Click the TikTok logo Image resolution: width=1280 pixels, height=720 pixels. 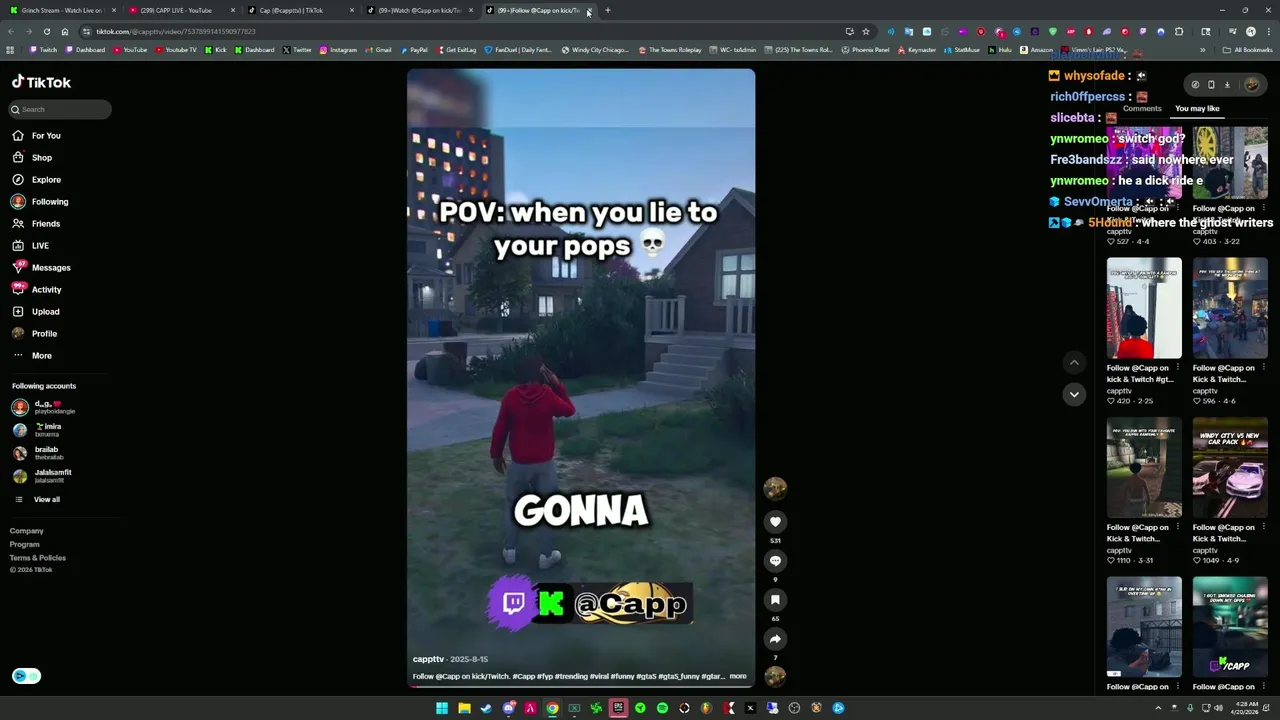(x=41, y=82)
